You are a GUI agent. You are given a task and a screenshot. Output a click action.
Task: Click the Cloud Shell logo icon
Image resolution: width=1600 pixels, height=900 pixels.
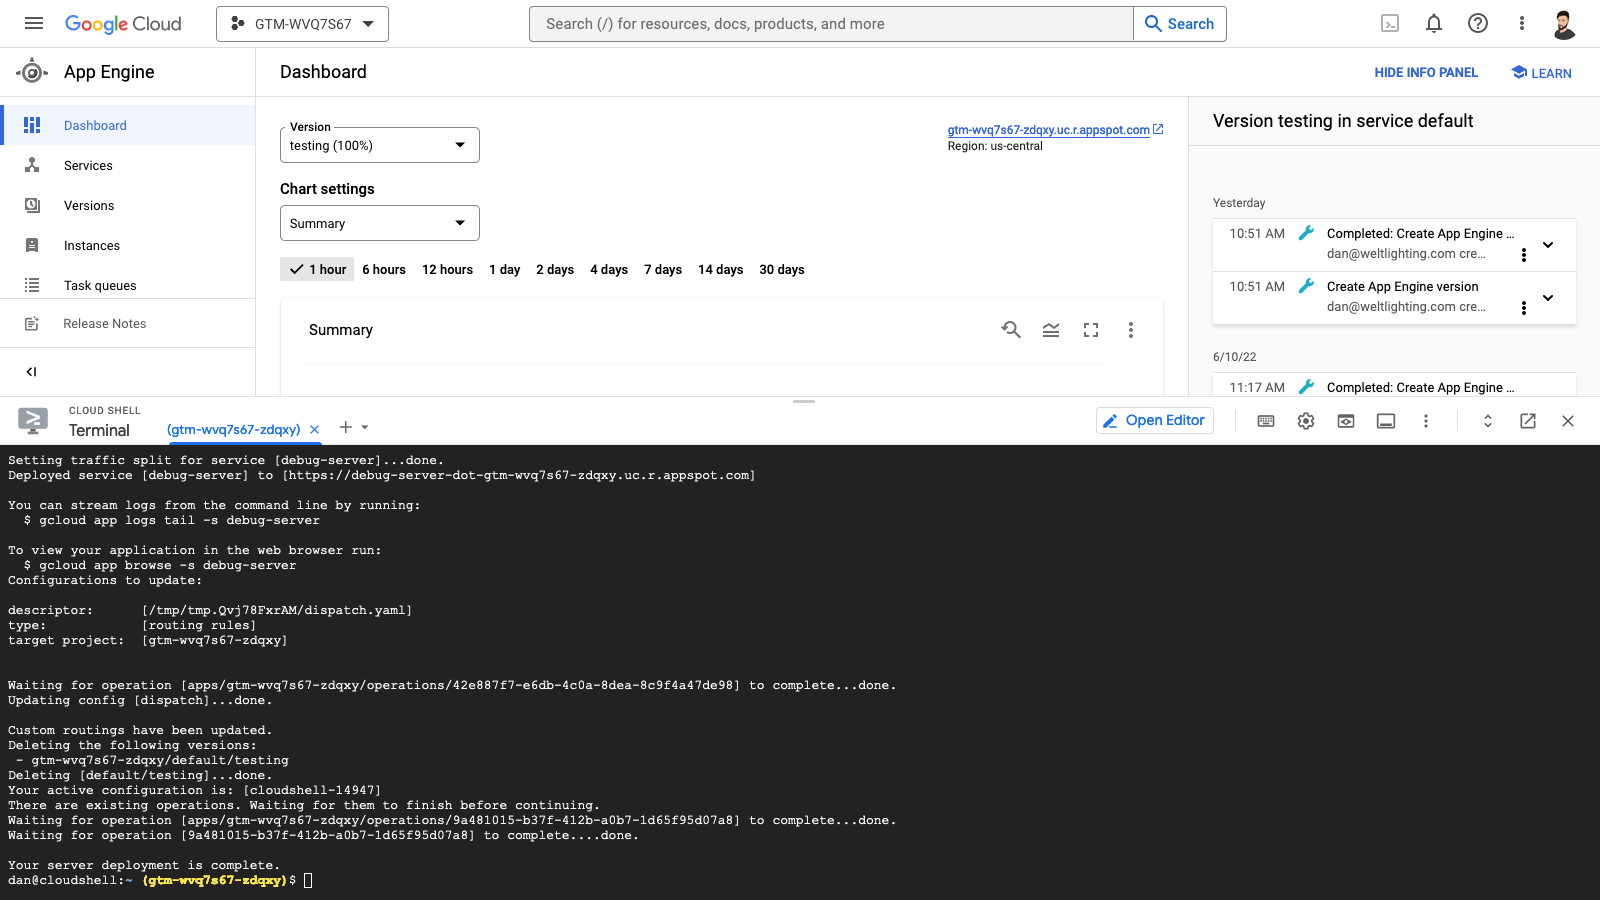point(33,420)
